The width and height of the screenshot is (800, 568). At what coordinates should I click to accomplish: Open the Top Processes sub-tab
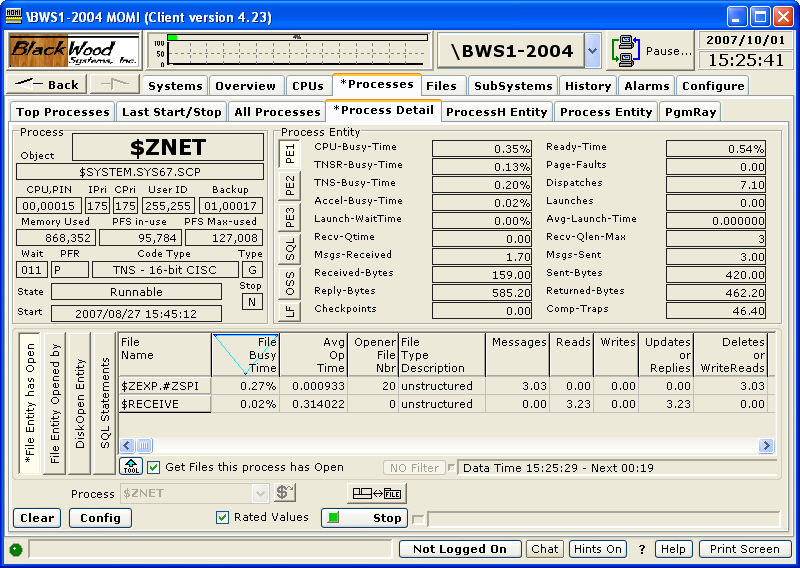[x=63, y=112]
